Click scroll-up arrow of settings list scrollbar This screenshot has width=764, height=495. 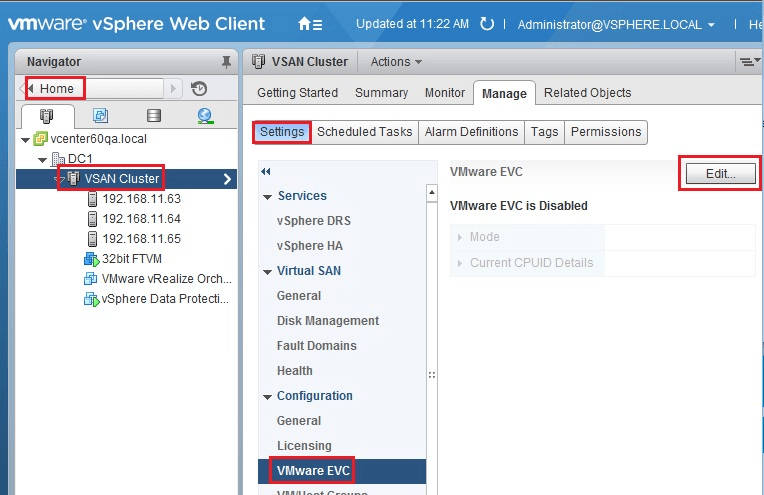click(432, 193)
